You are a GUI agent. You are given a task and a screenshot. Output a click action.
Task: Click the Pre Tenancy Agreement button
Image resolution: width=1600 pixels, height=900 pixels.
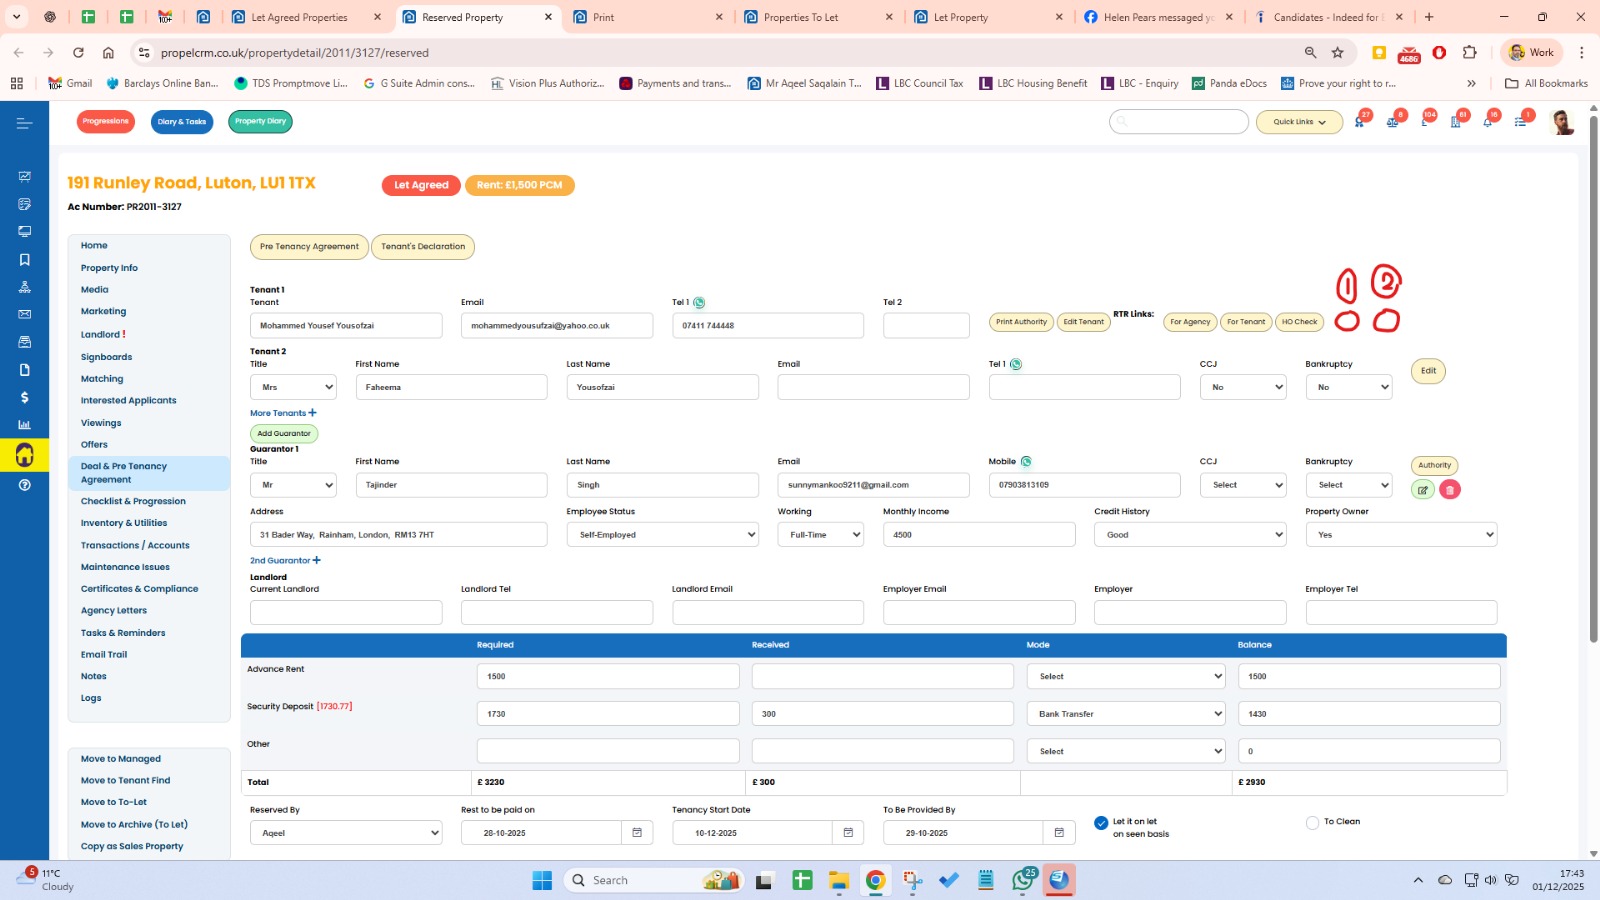pos(309,247)
